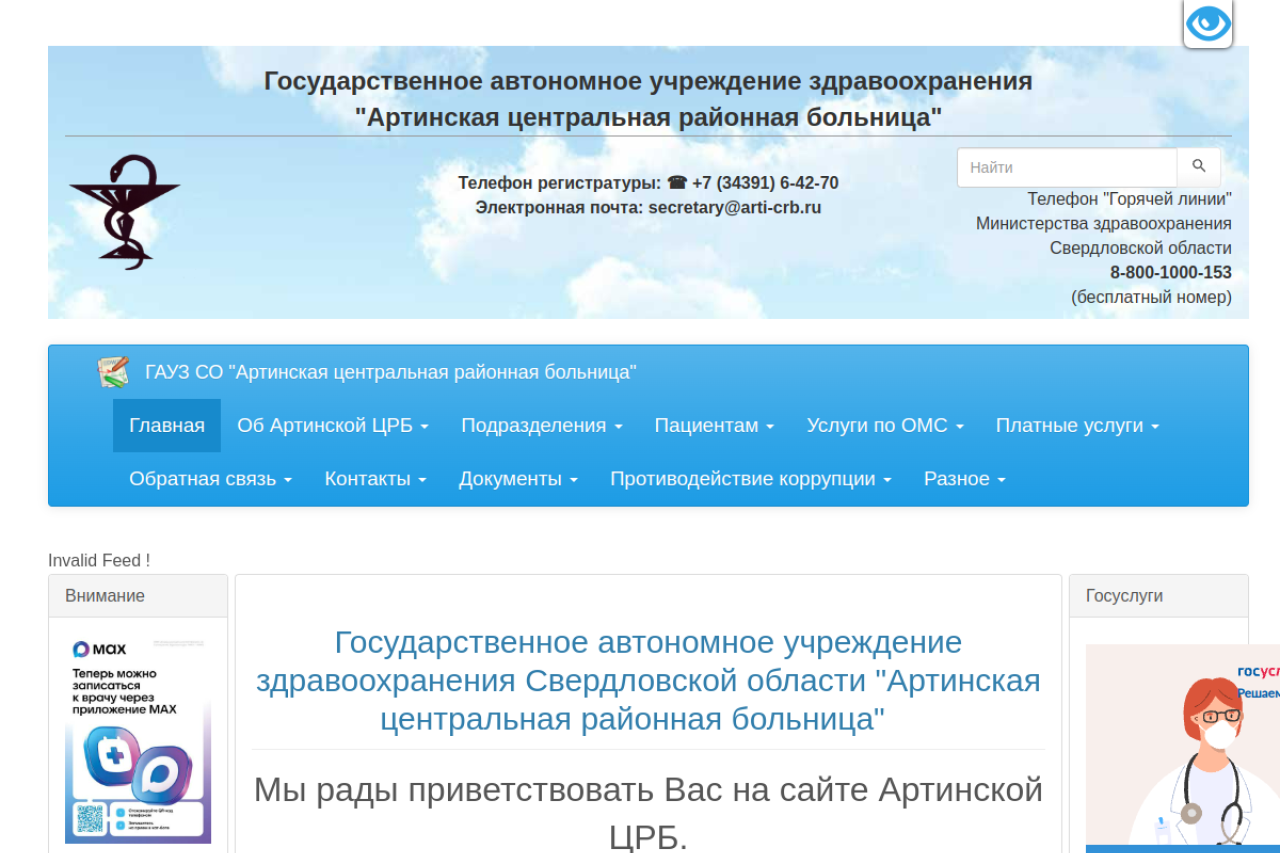Screen dimensions: 1280x853
Task: Expand the 'Документы' menu
Action: click(x=518, y=479)
